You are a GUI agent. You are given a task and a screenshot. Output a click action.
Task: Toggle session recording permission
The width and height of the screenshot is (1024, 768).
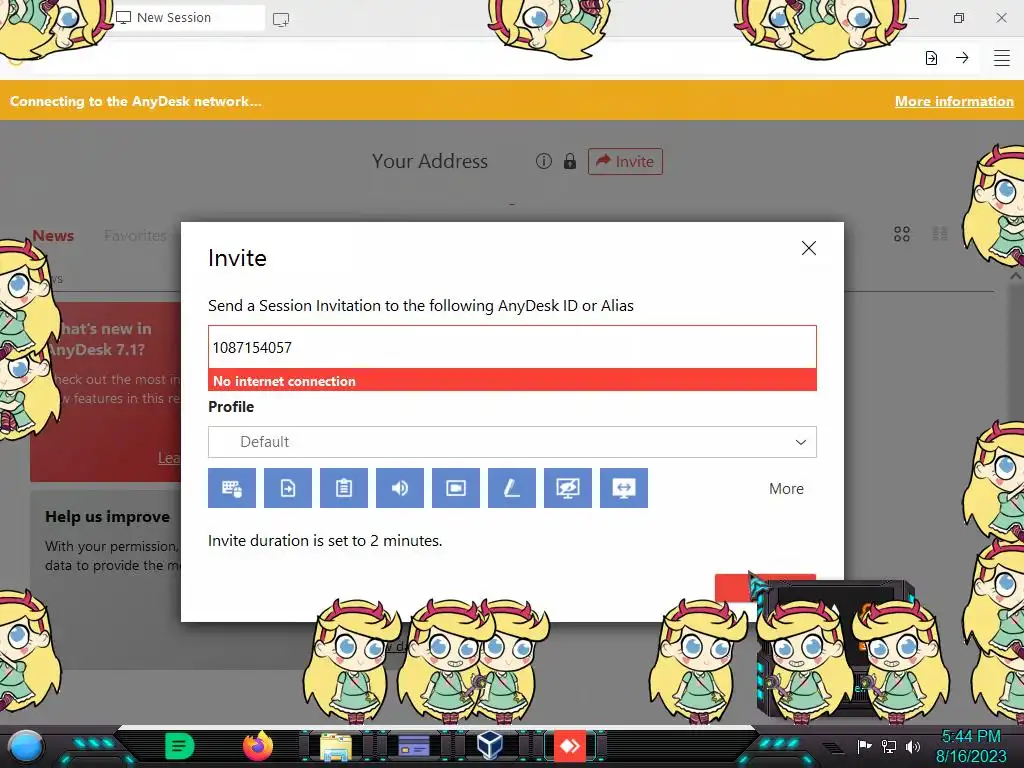click(x=456, y=488)
